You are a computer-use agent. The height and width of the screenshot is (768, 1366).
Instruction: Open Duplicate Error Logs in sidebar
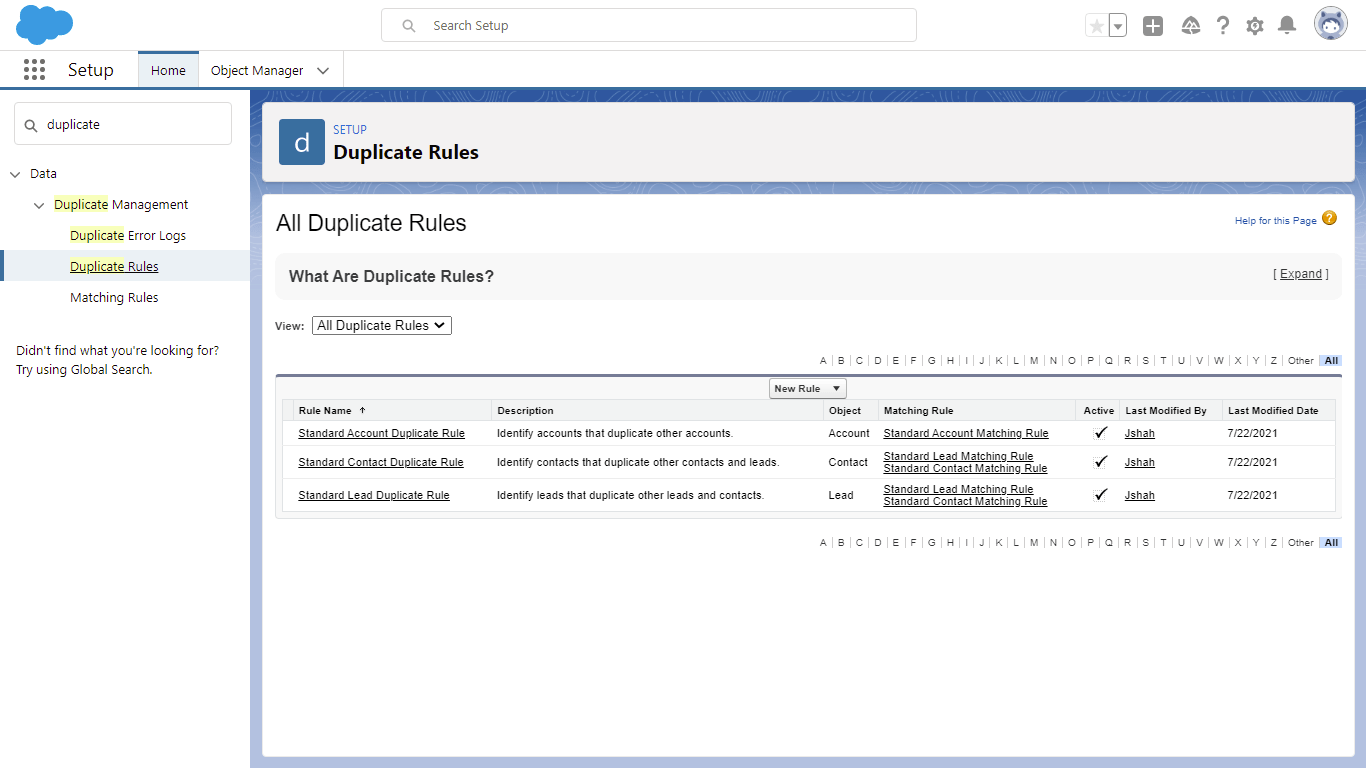pos(128,236)
